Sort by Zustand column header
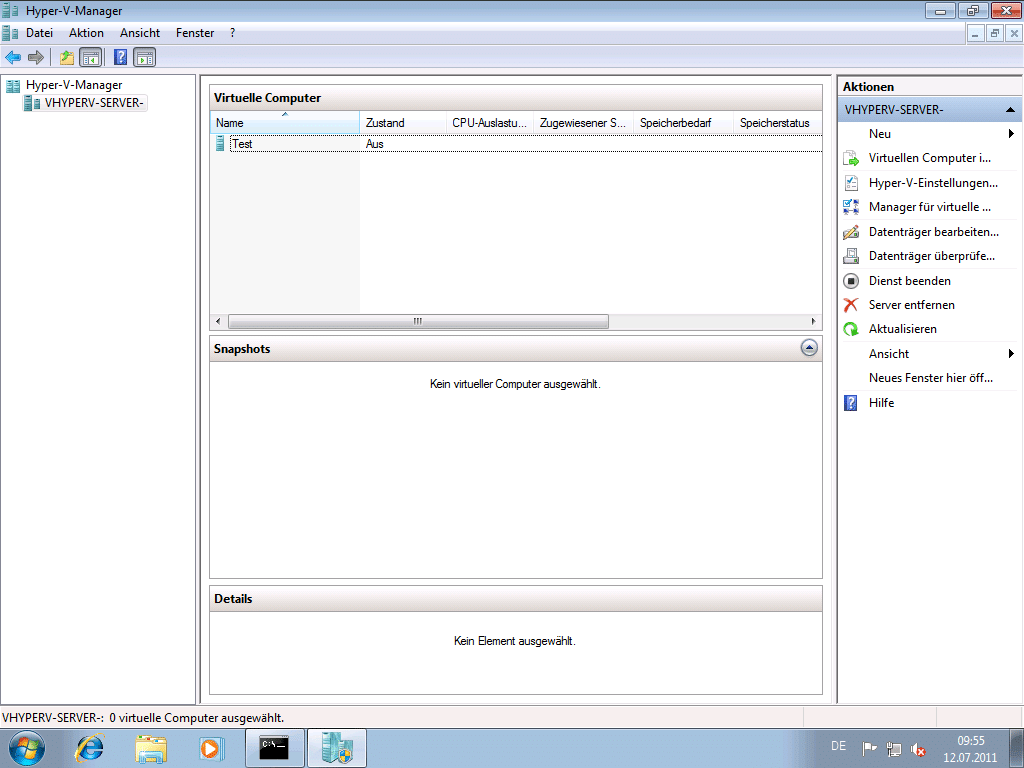 [403, 123]
